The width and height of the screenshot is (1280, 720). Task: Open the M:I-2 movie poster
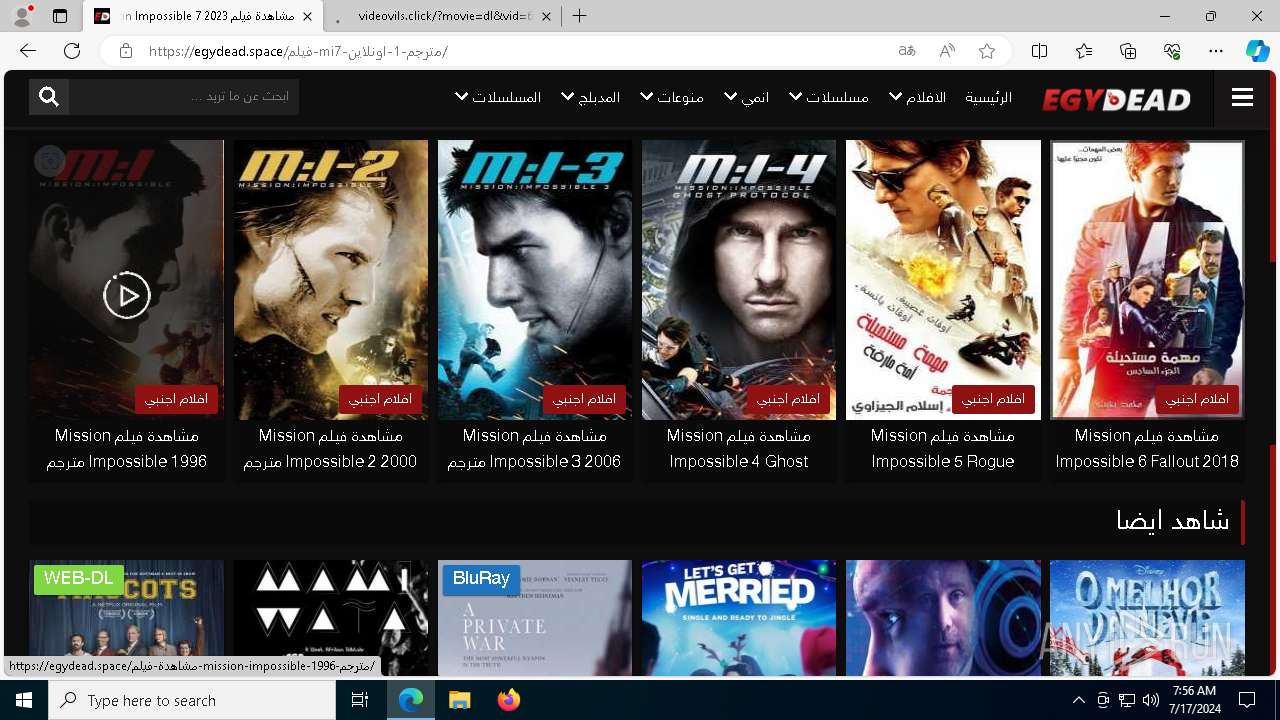(331, 279)
